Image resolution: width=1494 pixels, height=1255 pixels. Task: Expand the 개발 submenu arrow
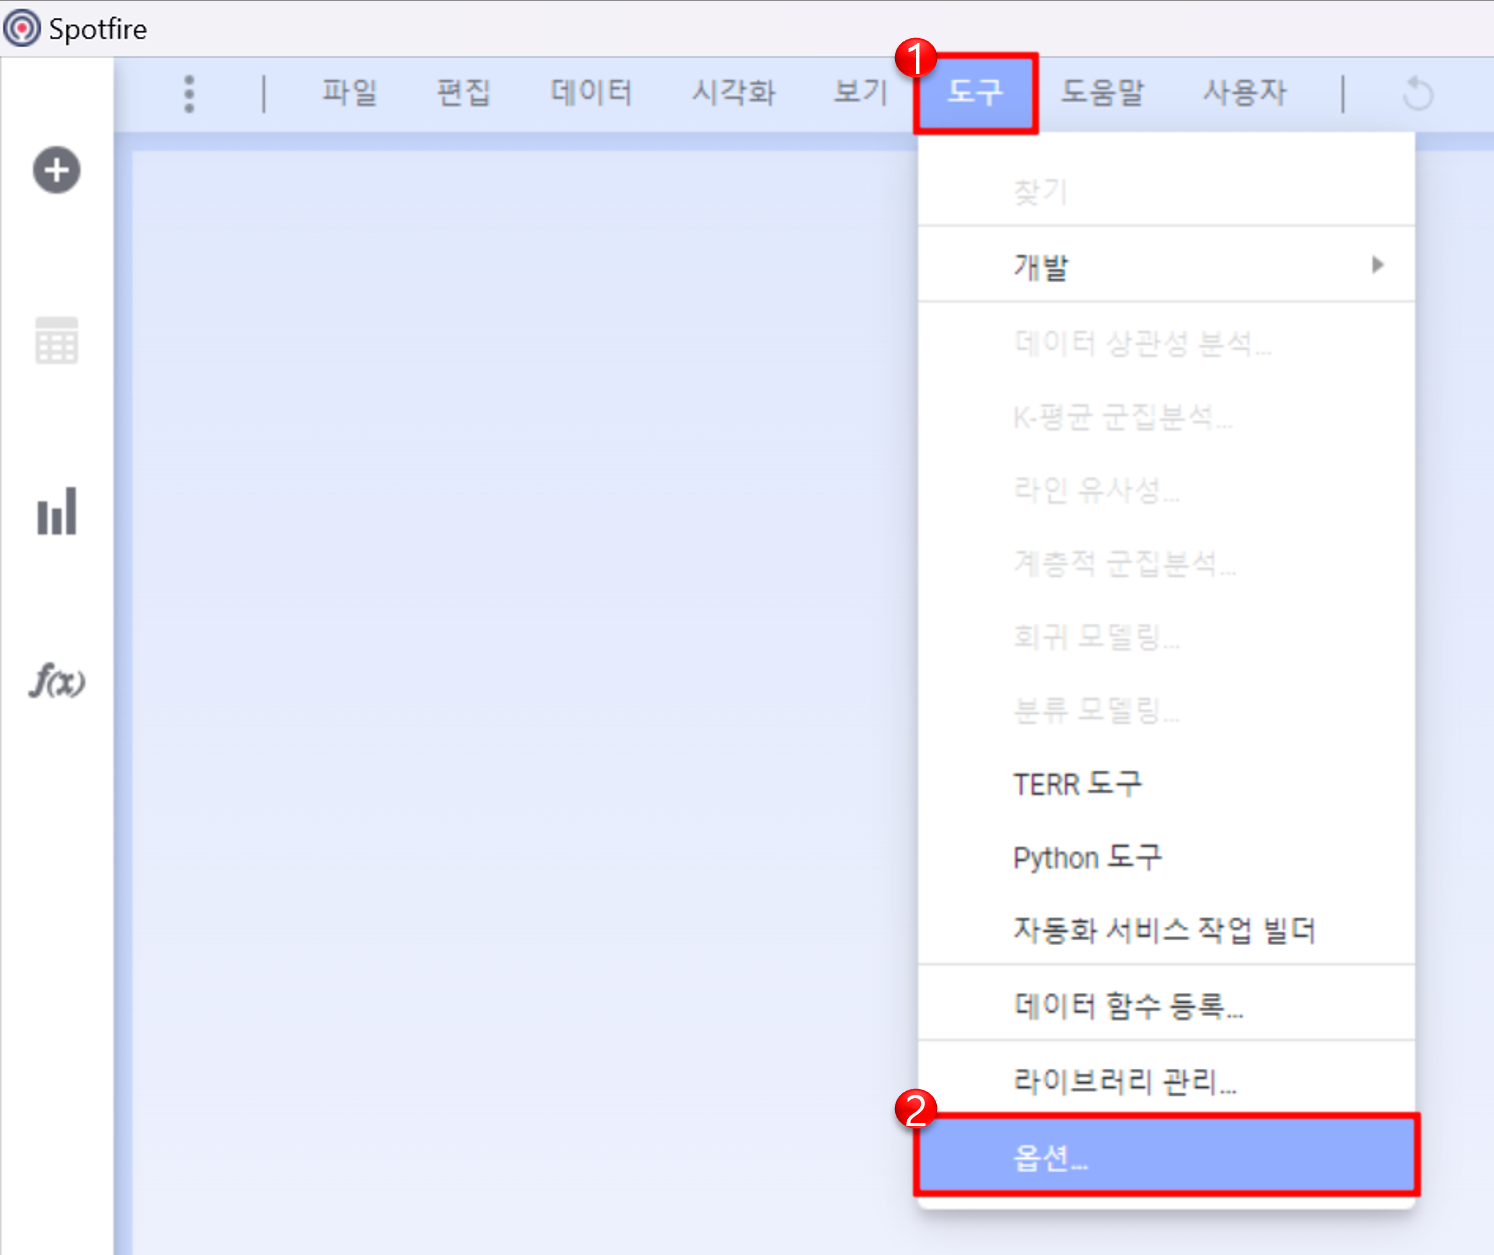click(1378, 265)
